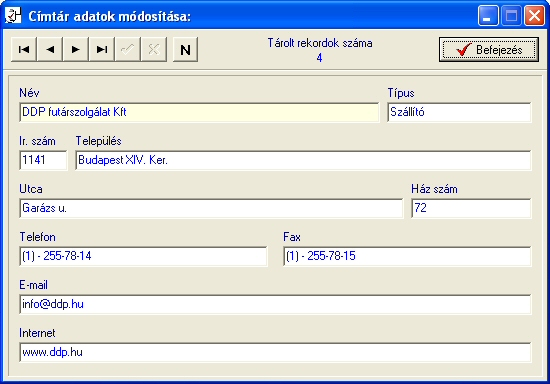Screen dimensions: 550x384
Task: Go to the next record
Action: coord(76,49)
